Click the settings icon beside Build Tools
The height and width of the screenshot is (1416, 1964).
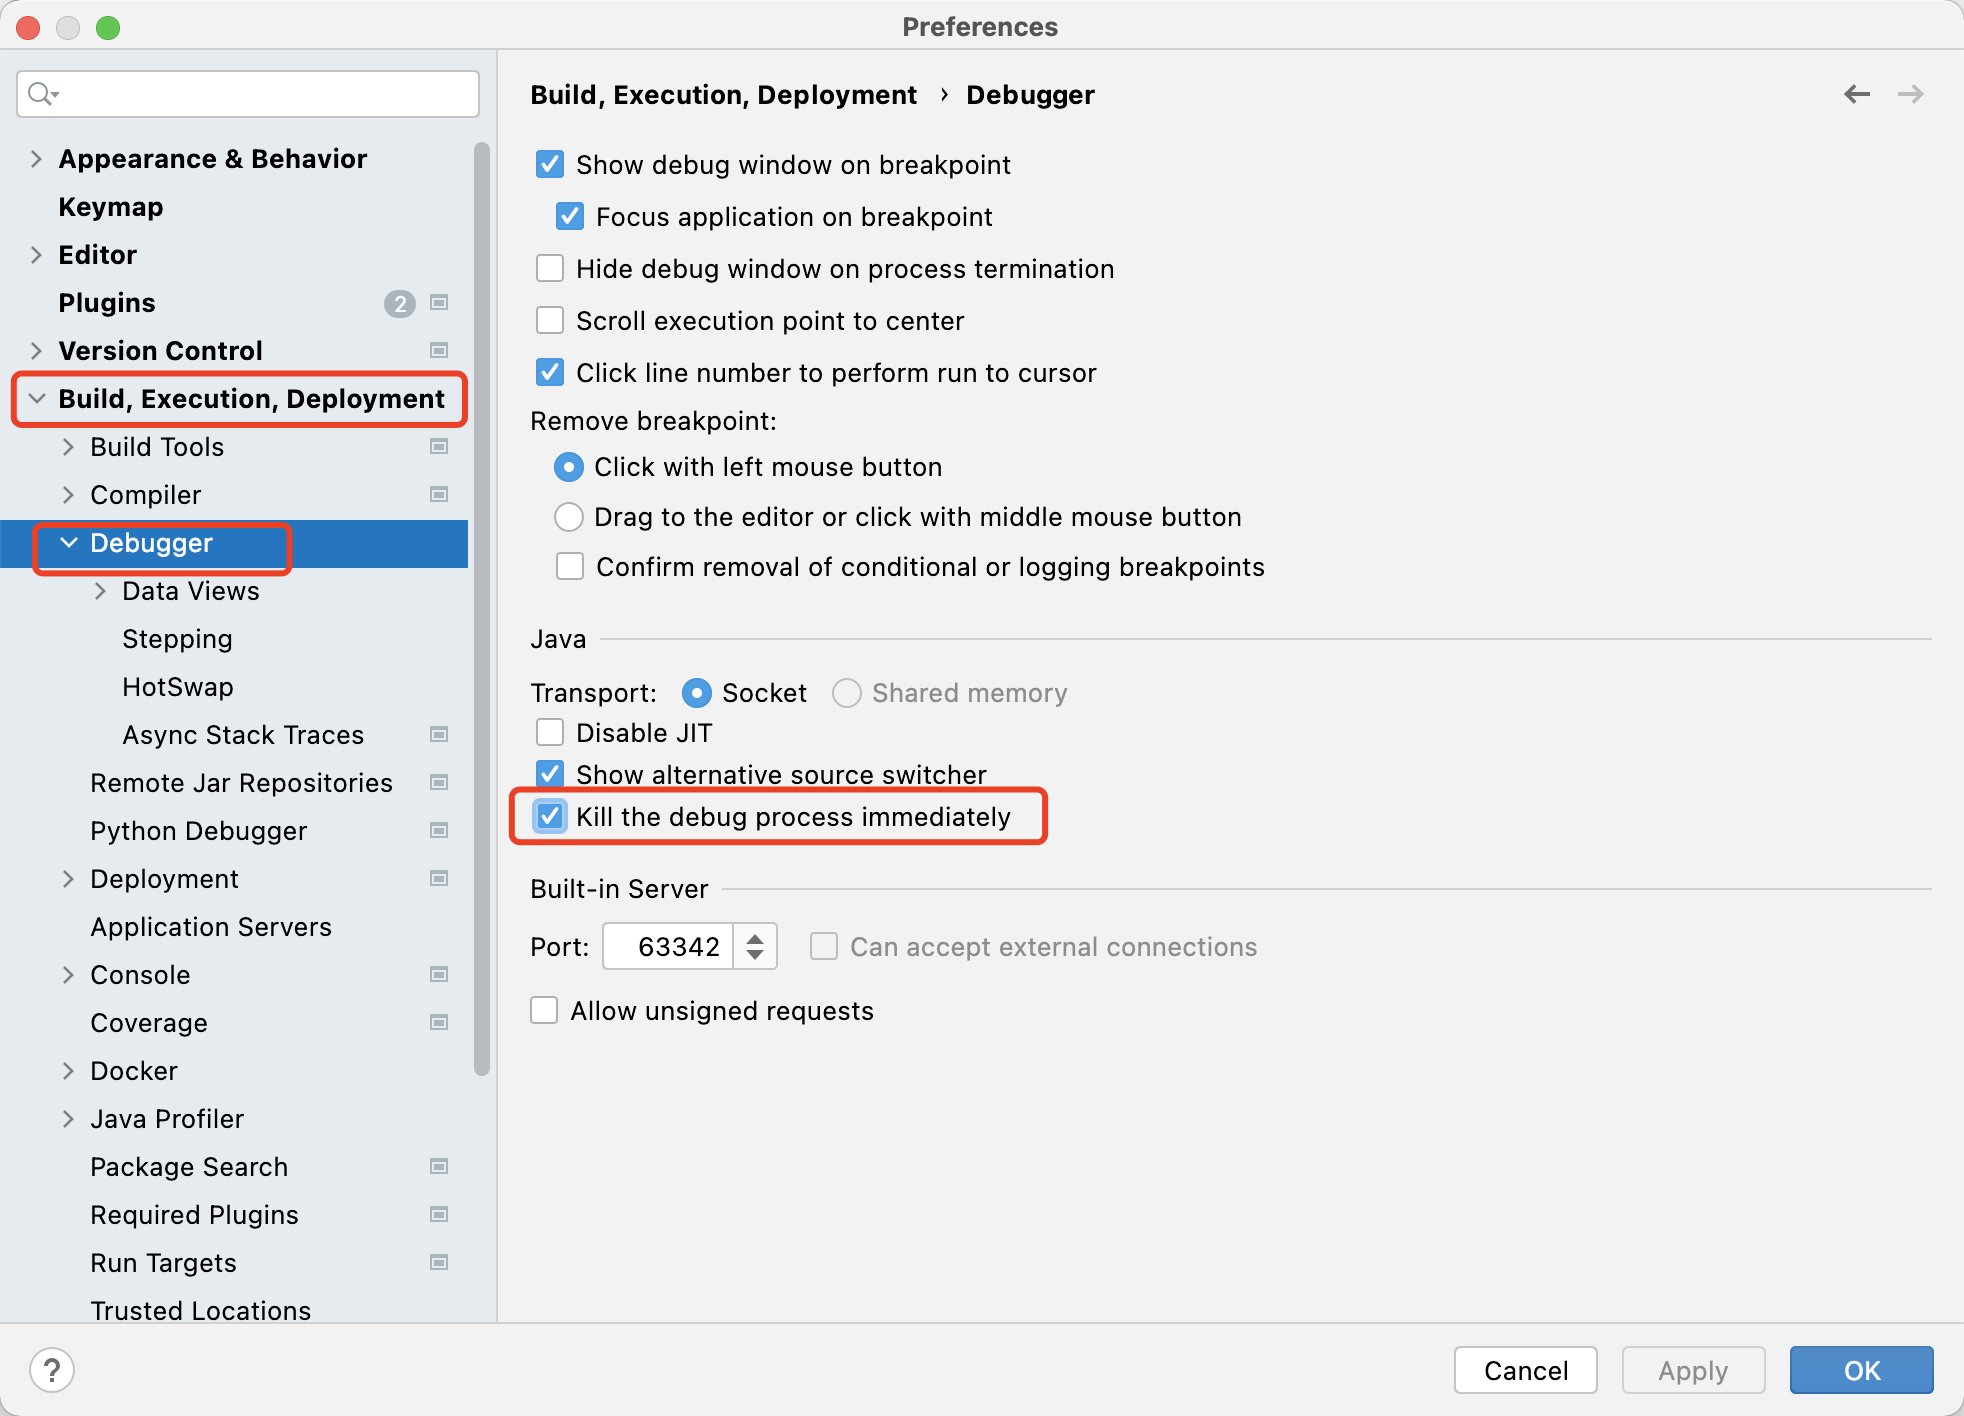click(x=439, y=447)
